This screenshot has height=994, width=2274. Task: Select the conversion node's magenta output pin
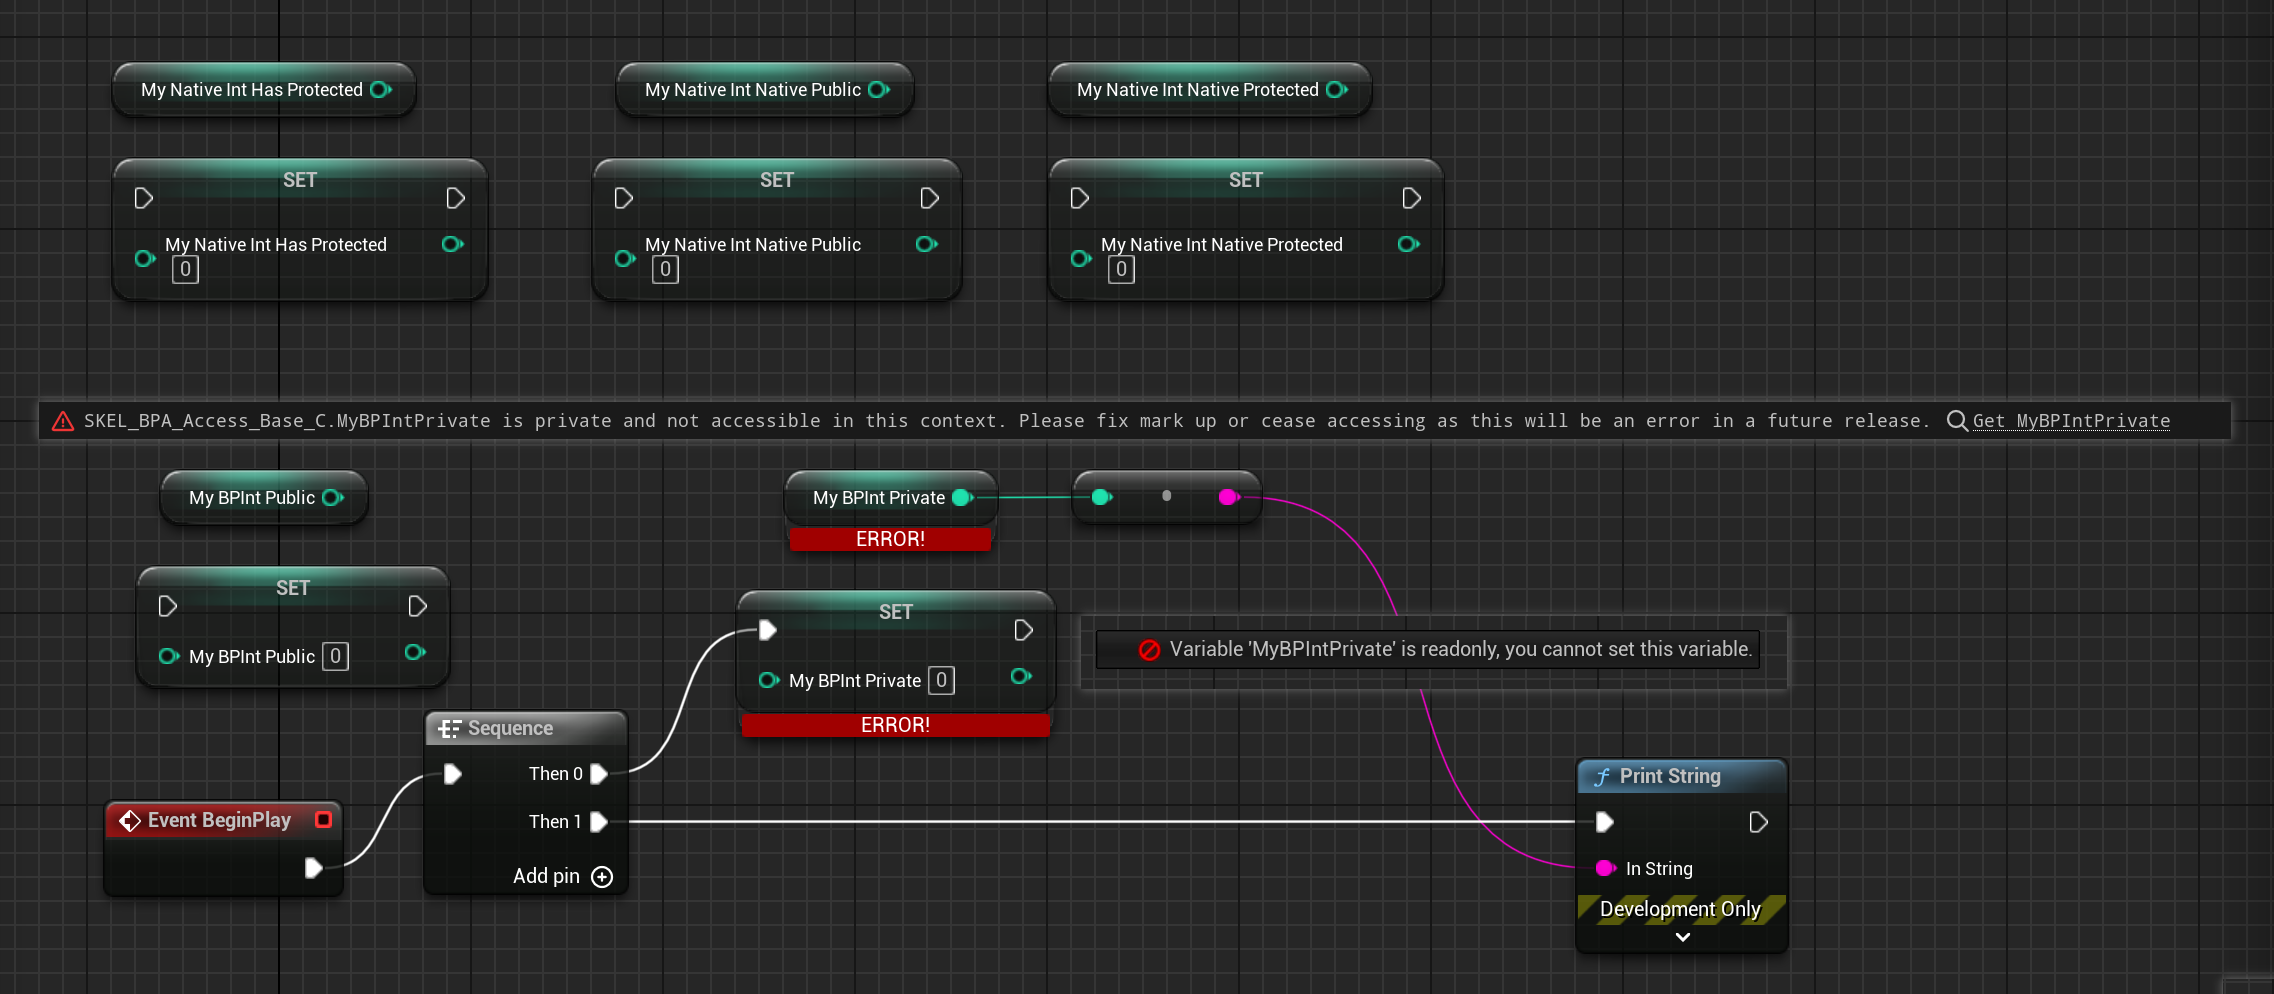[x=1229, y=497]
